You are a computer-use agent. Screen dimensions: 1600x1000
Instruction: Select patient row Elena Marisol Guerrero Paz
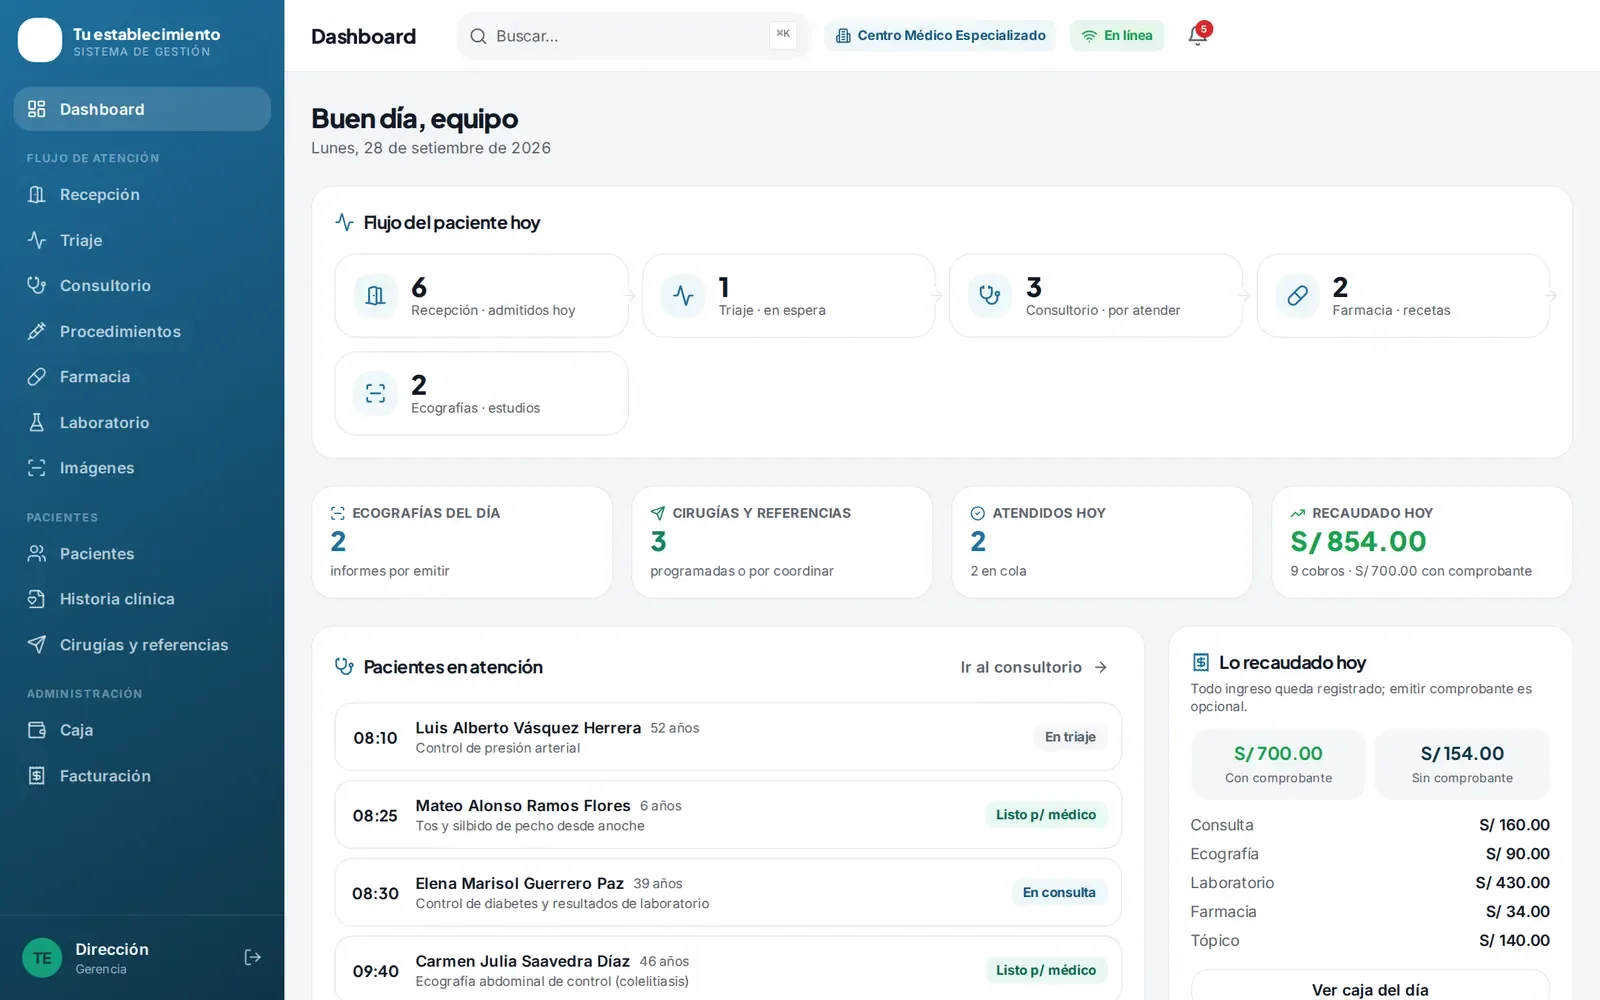click(728, 893)
